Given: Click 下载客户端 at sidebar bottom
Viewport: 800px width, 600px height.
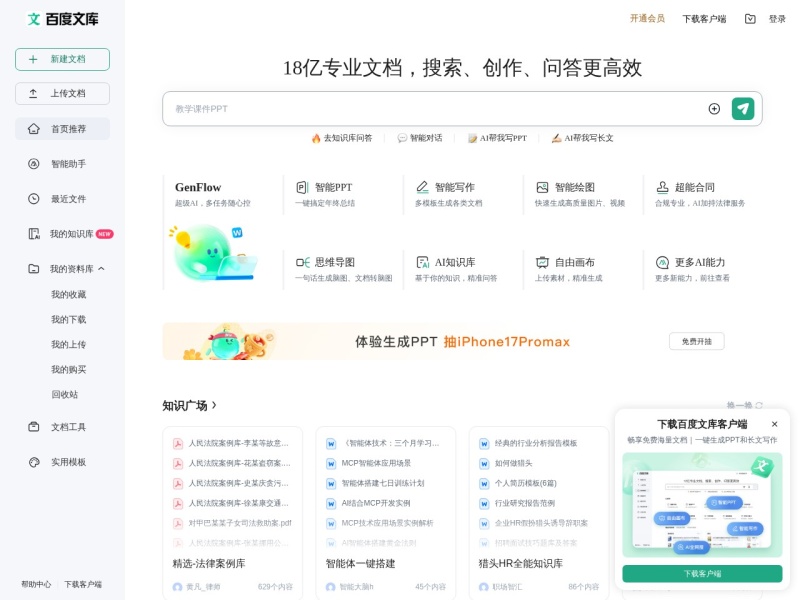Looking at the screenshot, I should tap(83, 584).
